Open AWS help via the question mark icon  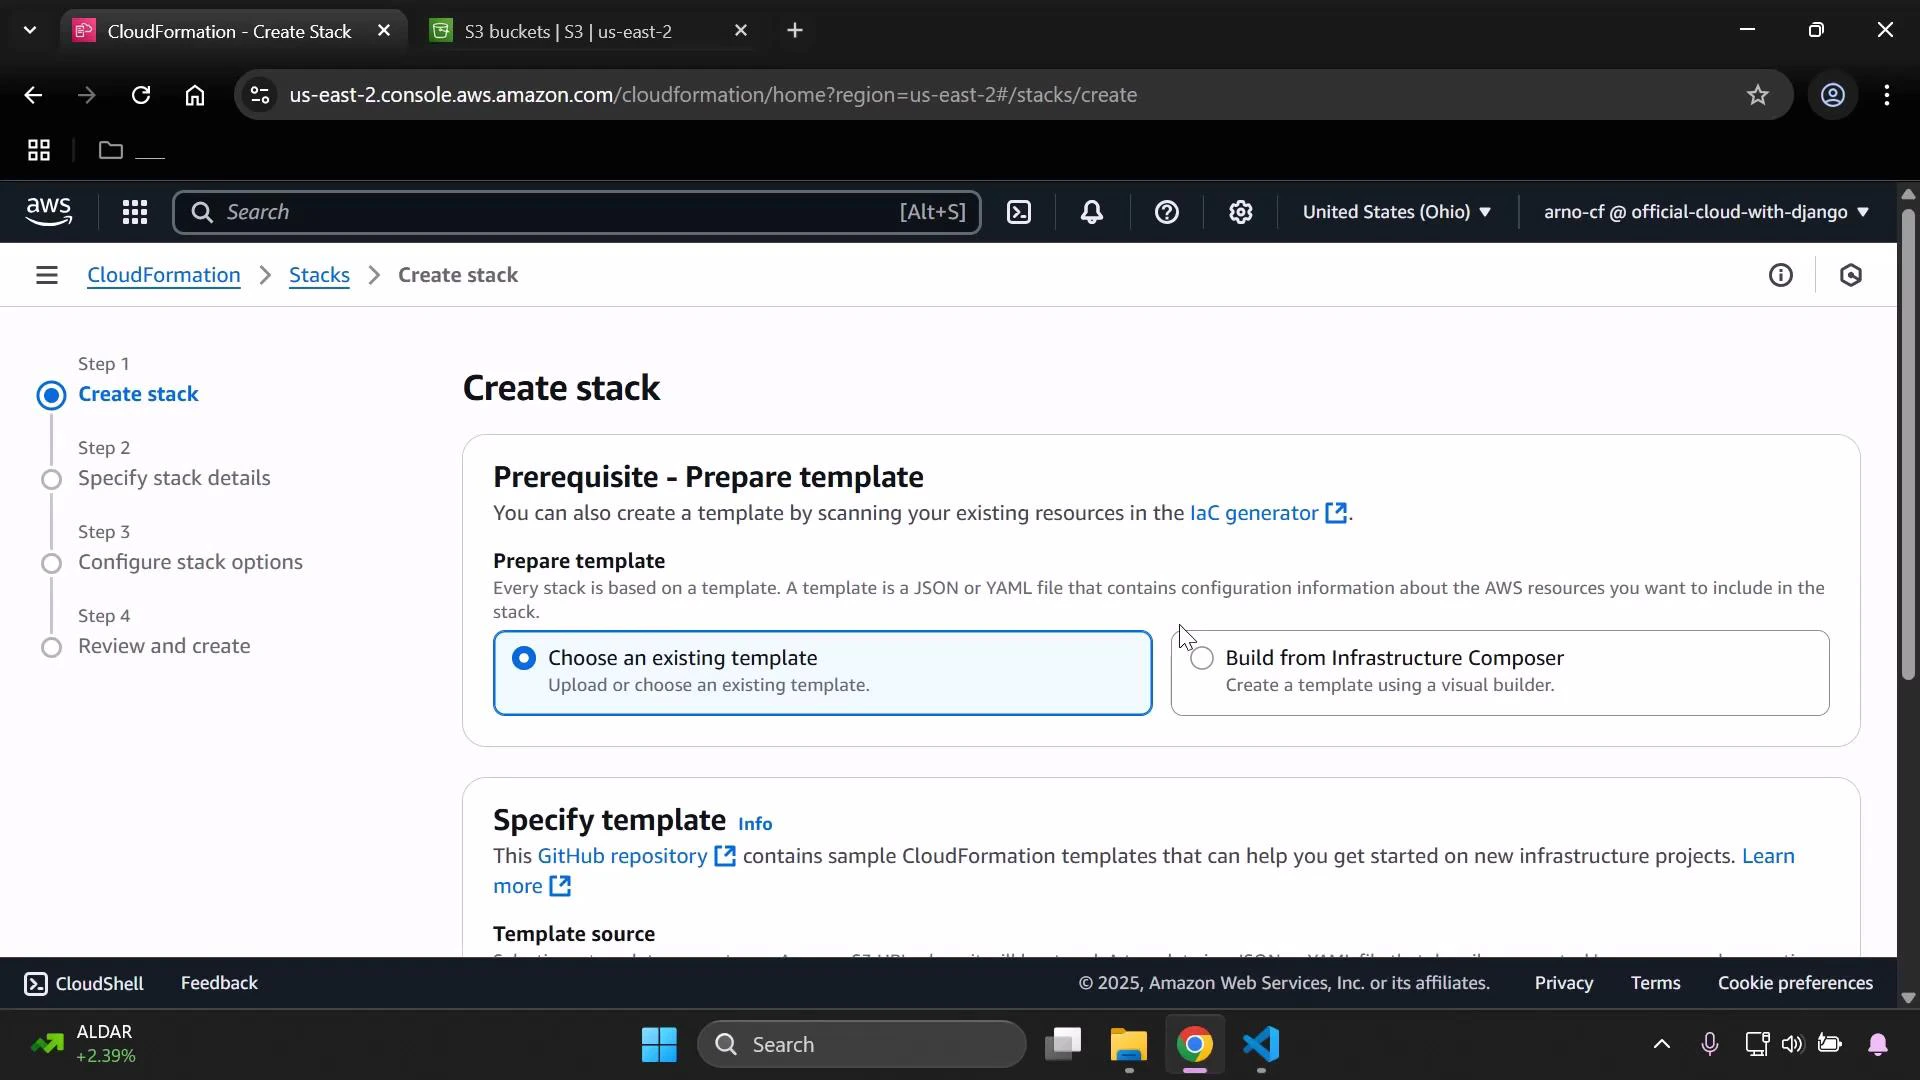click(x=1167, y=212)
